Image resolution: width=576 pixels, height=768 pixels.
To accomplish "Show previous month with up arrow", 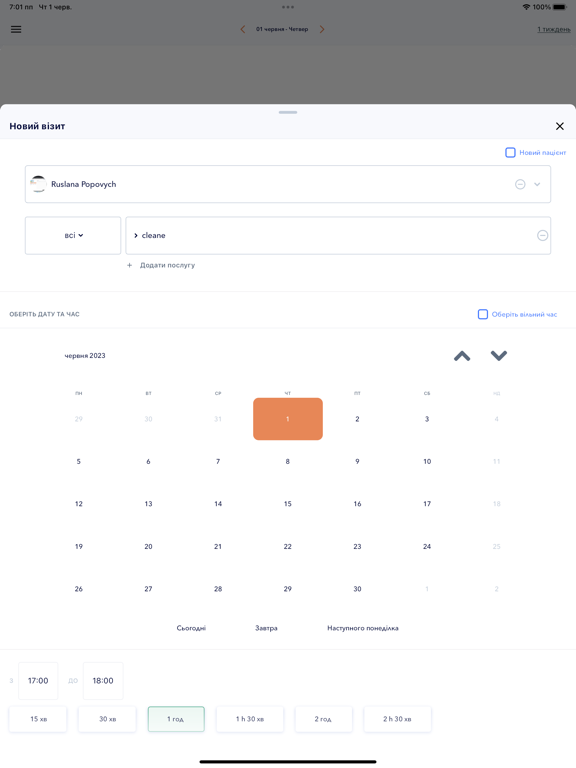I will (x=462, y=356).
